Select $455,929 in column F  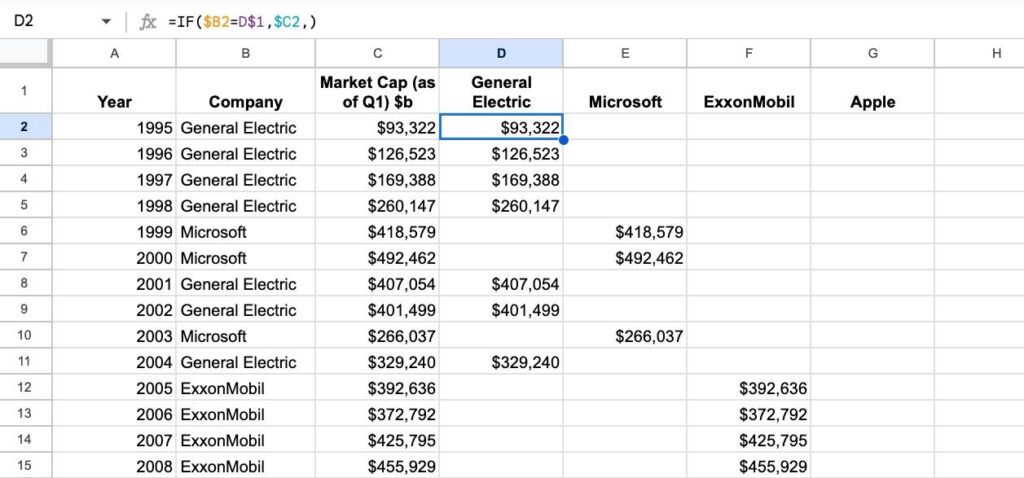748,466
